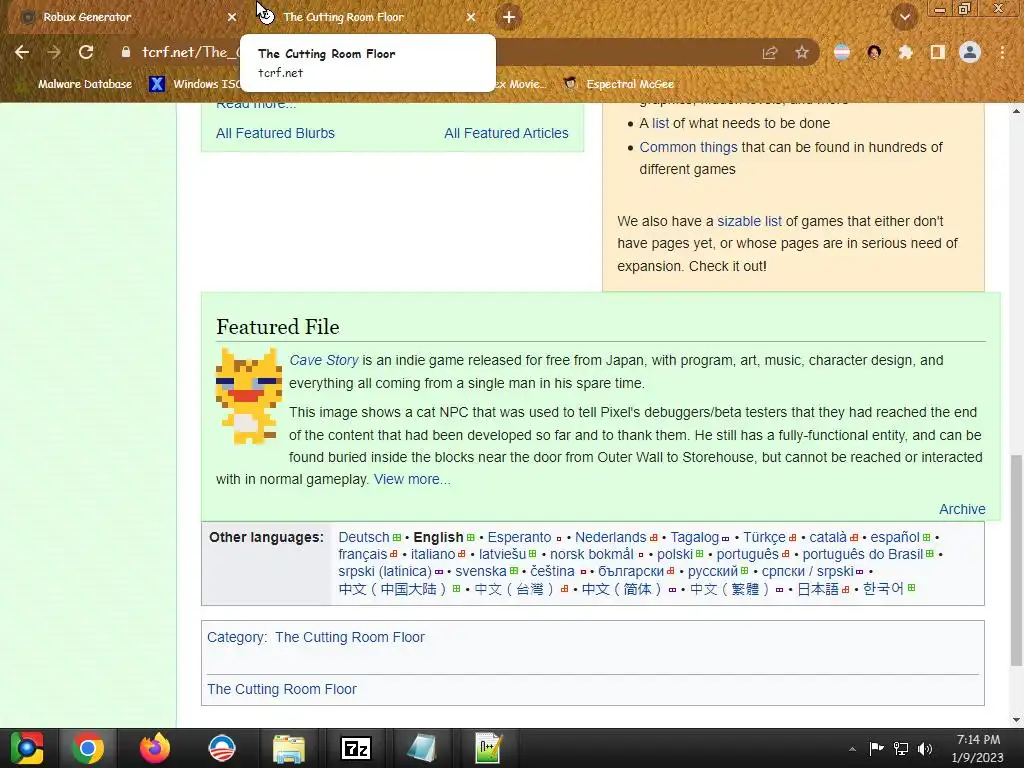
Task: Switch language to Türkçe
Action: click(x=764, y=537)
